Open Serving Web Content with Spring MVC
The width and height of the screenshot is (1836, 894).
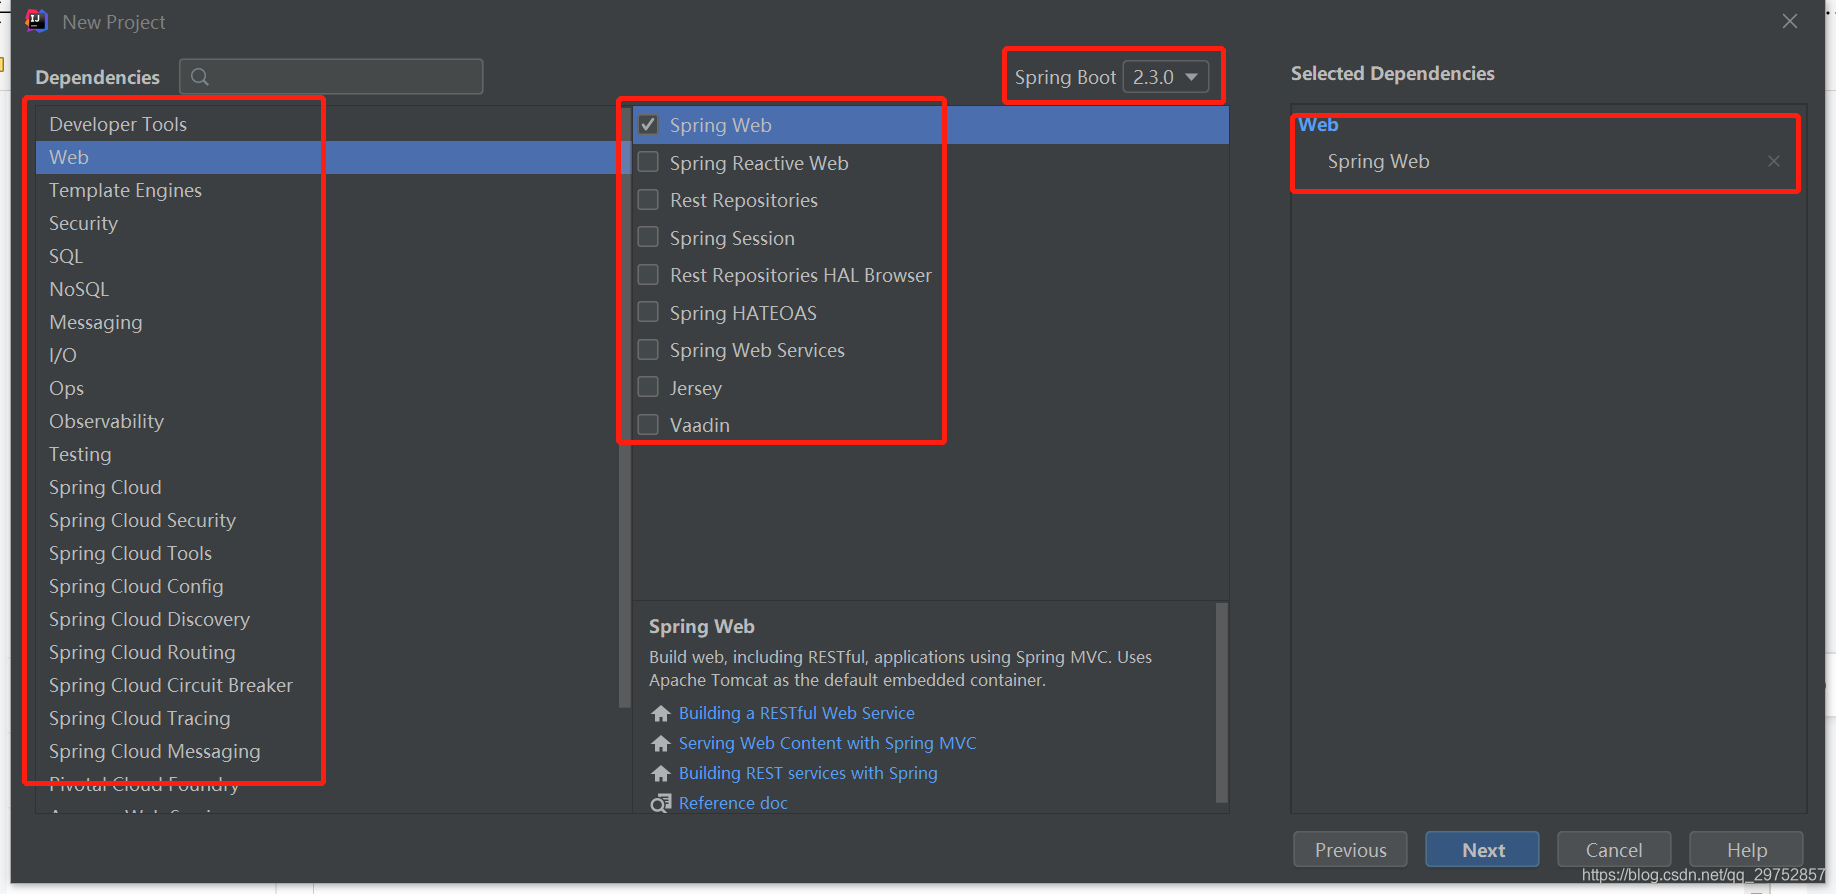827,743
